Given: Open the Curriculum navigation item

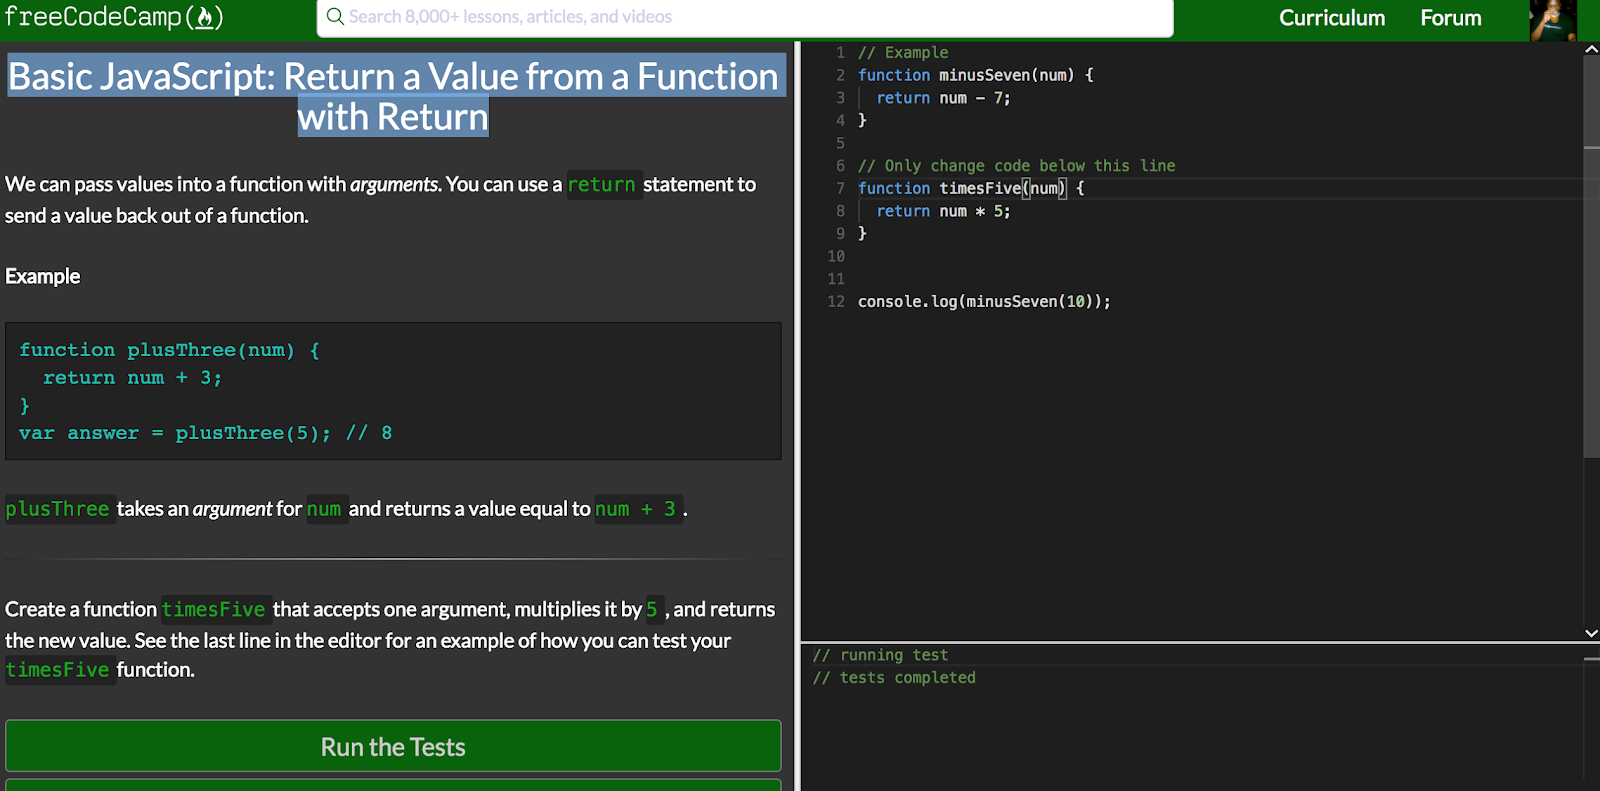Looking at the screenshot, I should click(1331, 18).
